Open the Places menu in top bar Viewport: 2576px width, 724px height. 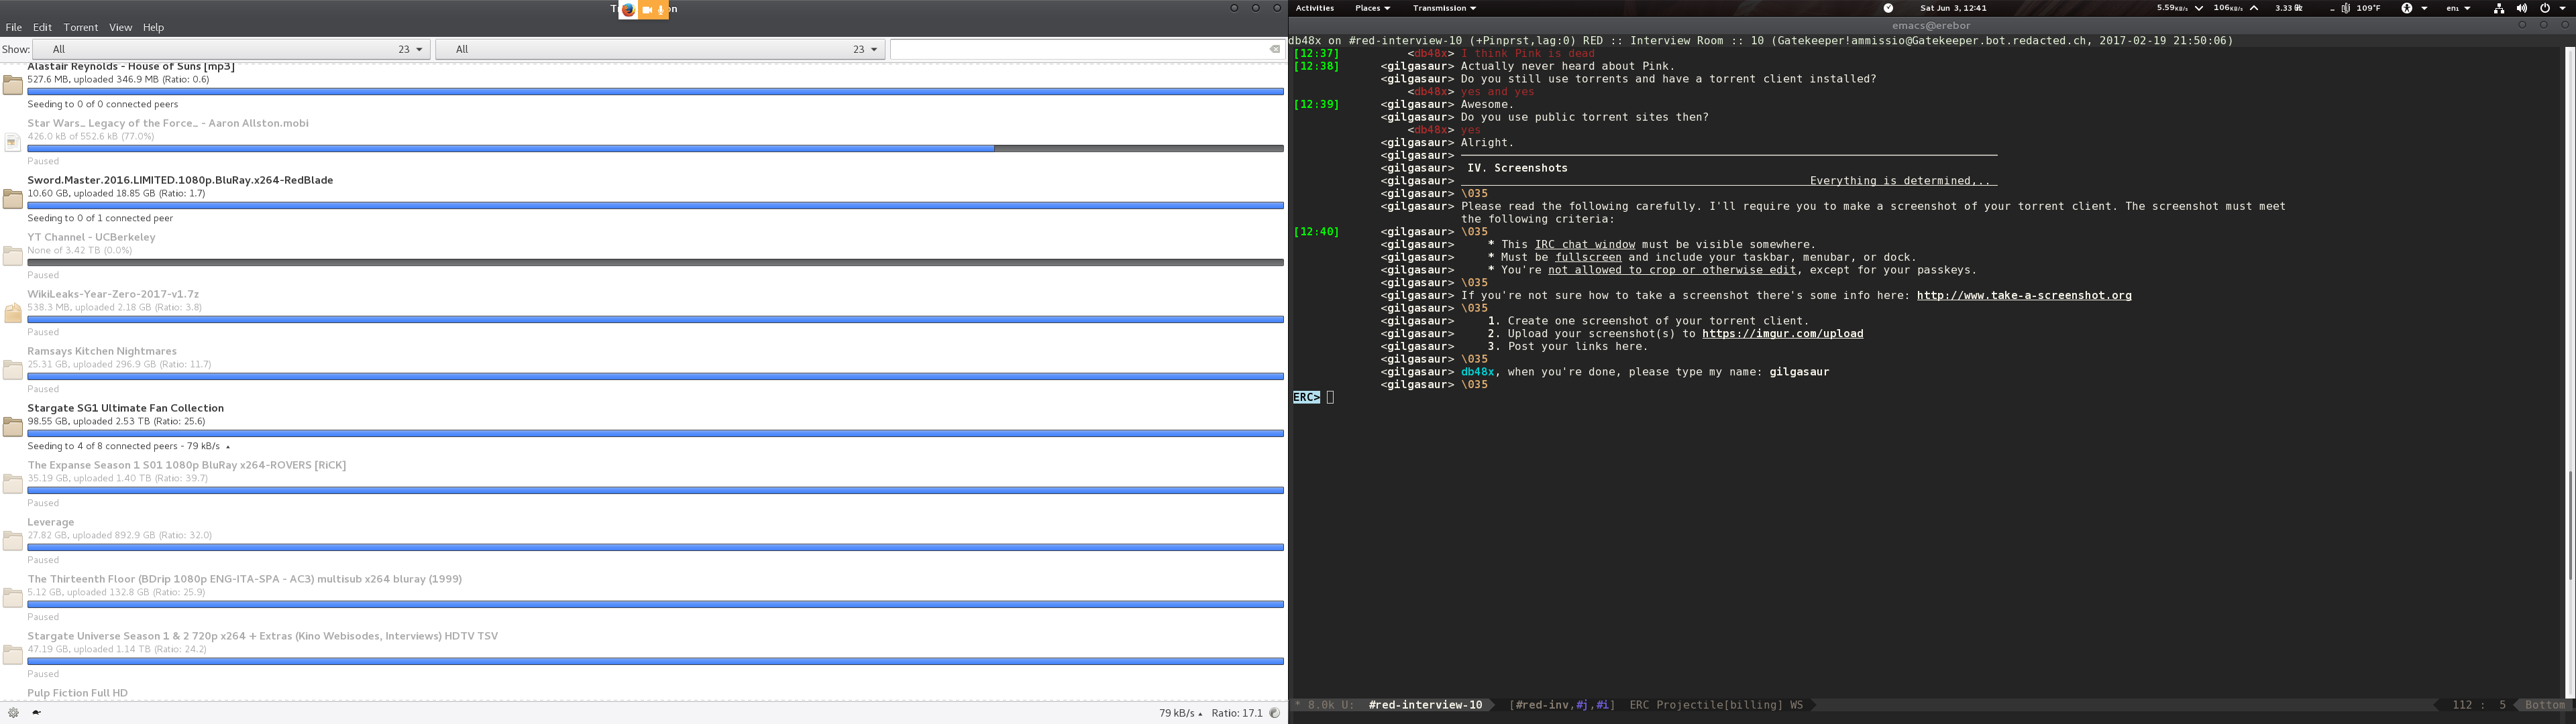click(1372, 8)
